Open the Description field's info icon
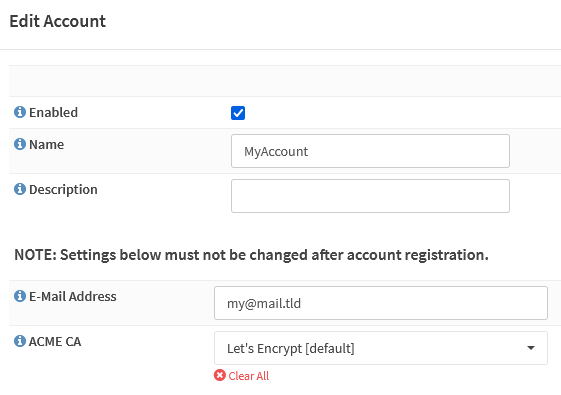The height and width of the screenshot is (395, 561). (x=20, y=189)
